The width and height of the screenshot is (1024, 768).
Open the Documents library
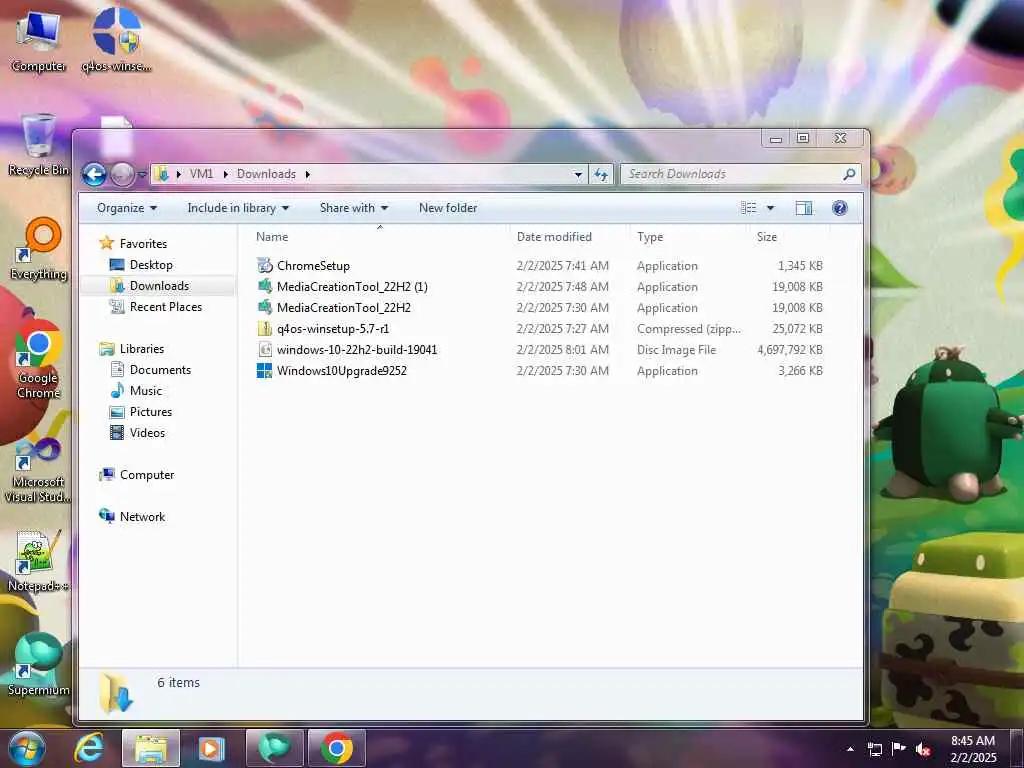point(160,370)
